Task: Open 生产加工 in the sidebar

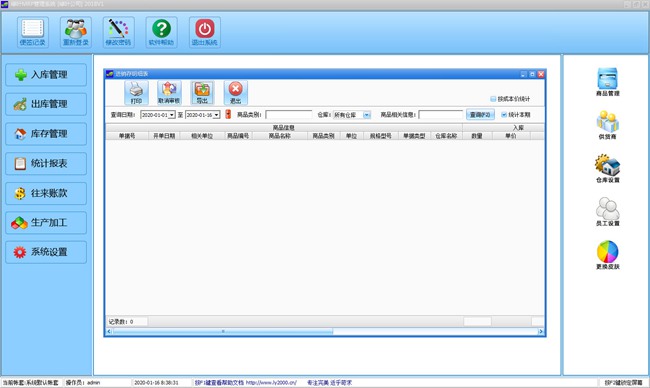Action: (46, 223)
